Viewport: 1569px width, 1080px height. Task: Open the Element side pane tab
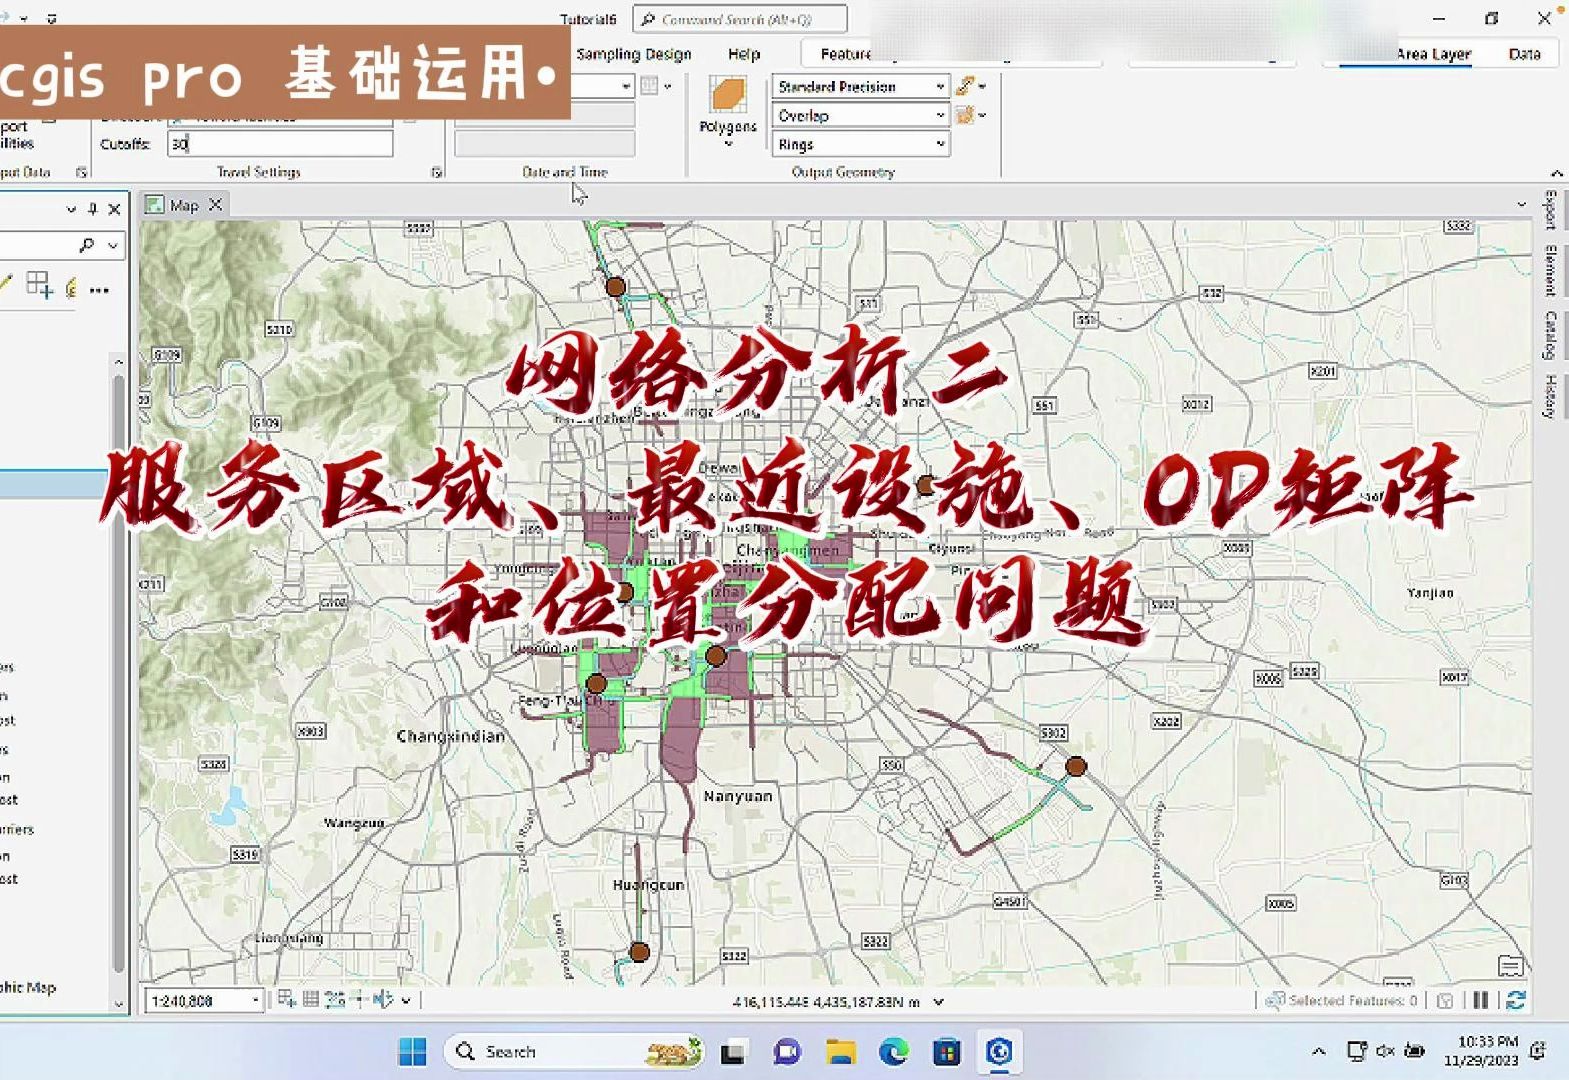click(x=1550, y=270)
